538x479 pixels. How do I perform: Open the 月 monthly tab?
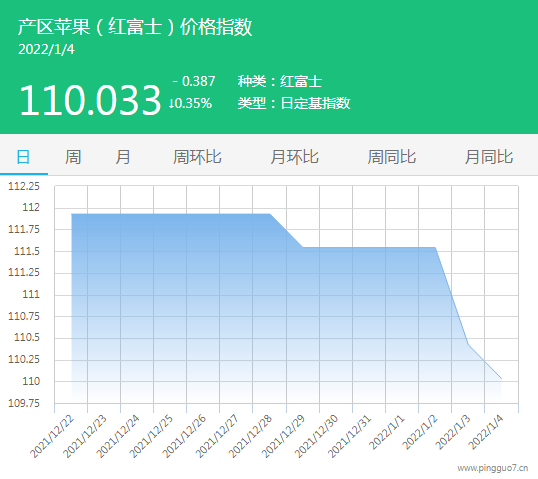coord(122,157)
